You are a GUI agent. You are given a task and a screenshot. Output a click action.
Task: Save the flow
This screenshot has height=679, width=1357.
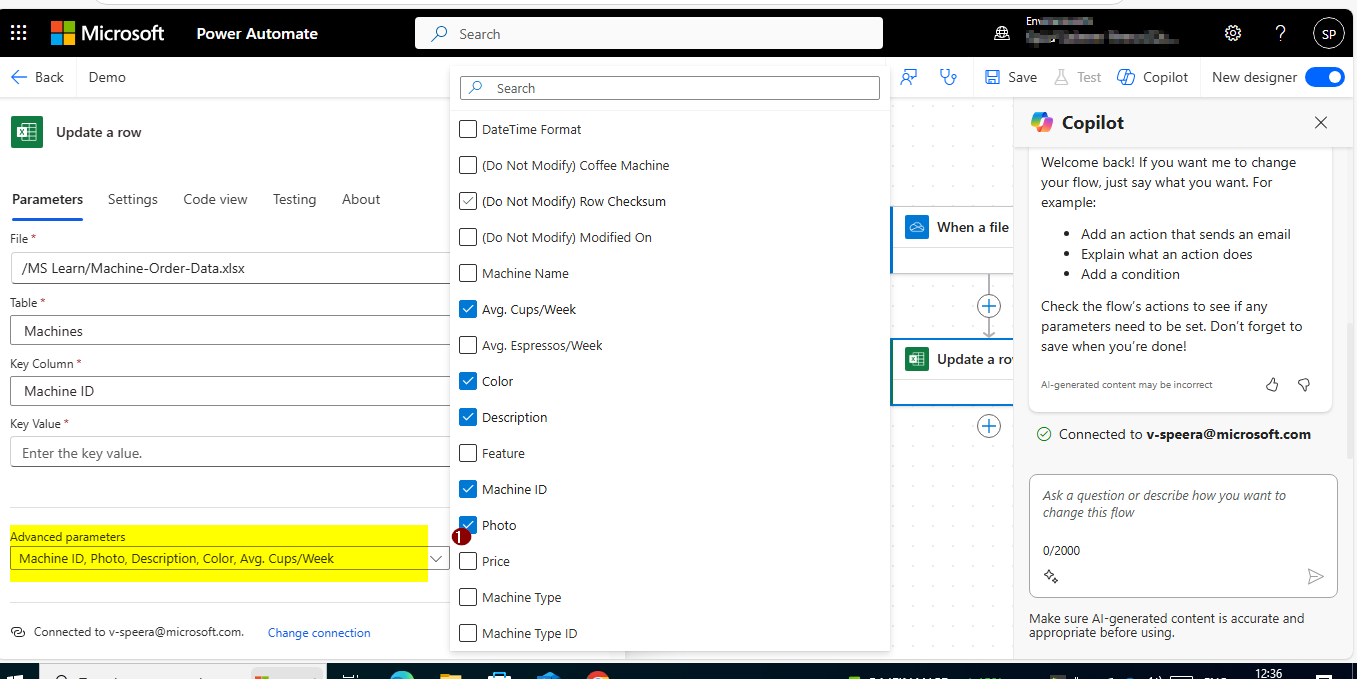click(1011, 77)
